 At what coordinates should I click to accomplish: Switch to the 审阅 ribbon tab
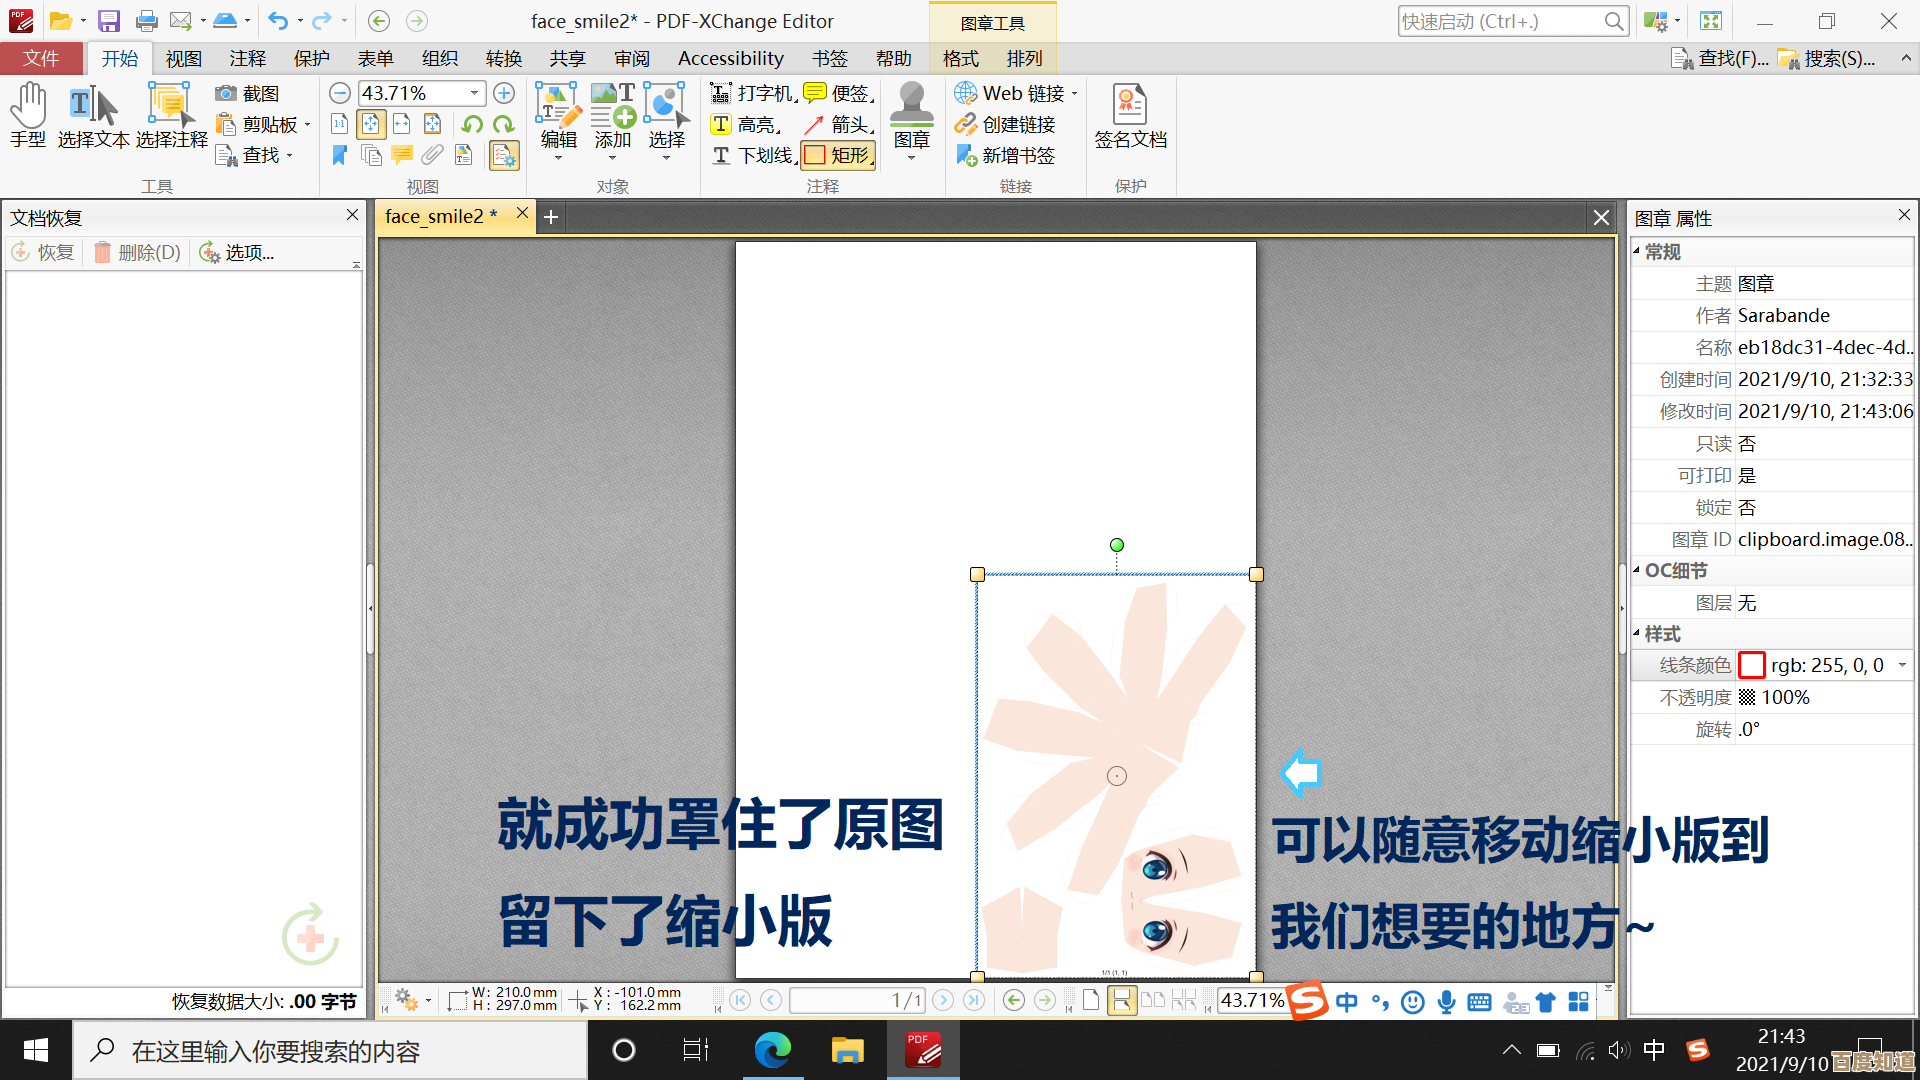pos(631,58)
